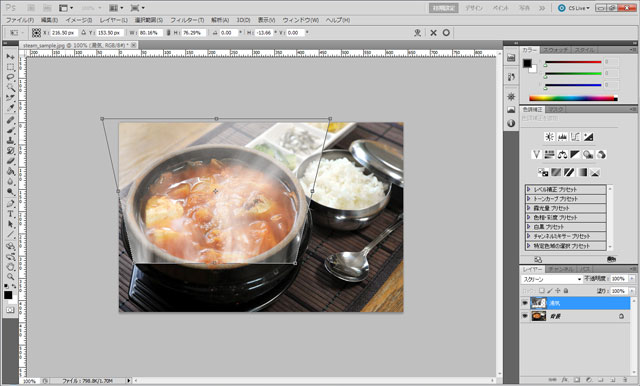Add a Black & White adjustment
The height and width of the screenshot is (386, 640).
tap(575, 155)
